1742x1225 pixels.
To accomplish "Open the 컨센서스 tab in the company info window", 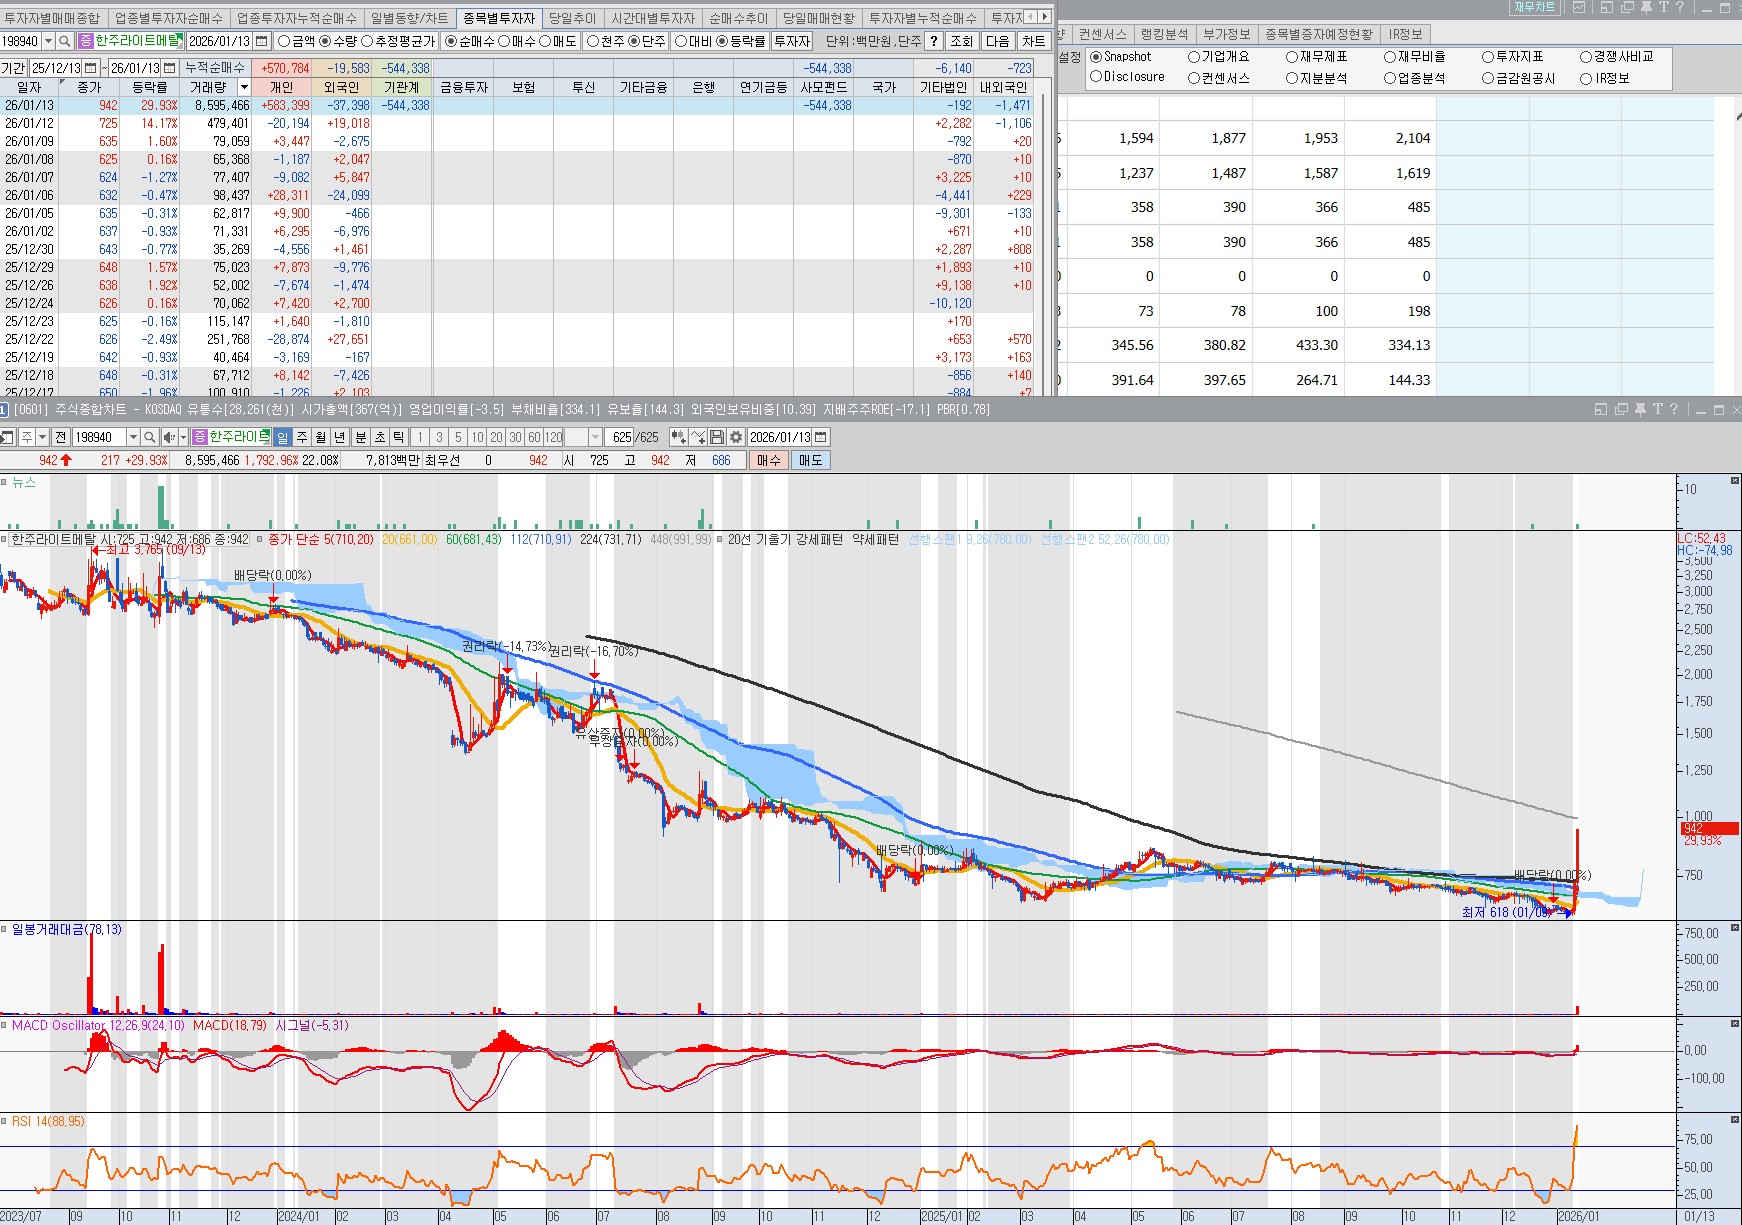I will pyautogui.click(x=1102, y=34).
